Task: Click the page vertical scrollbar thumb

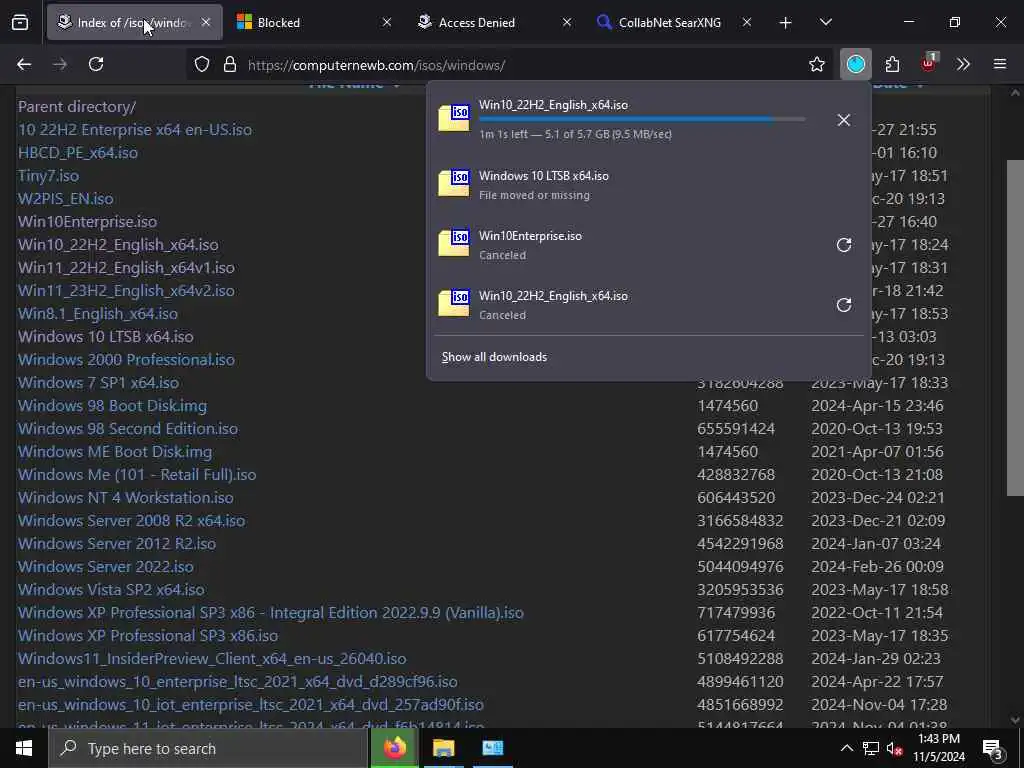Action: pos(1015,328)
